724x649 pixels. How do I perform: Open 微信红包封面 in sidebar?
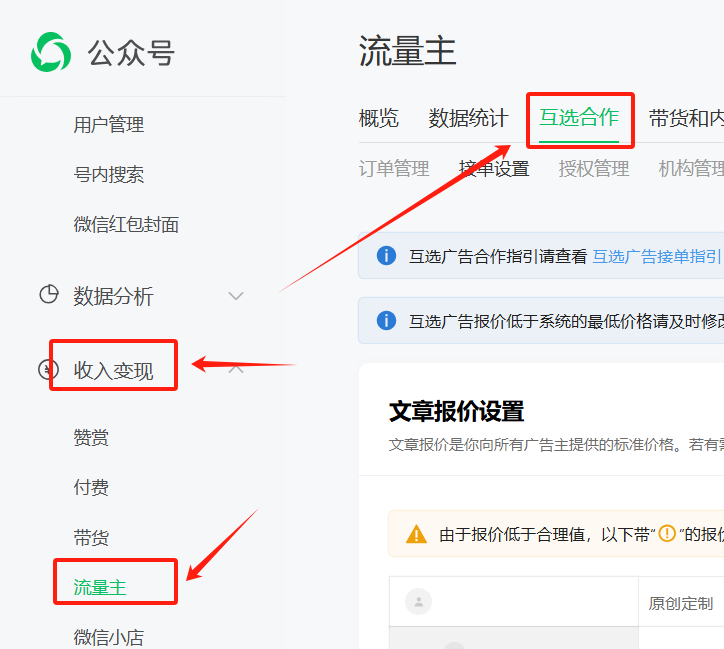pyautogui.click(x=126, y=225)
